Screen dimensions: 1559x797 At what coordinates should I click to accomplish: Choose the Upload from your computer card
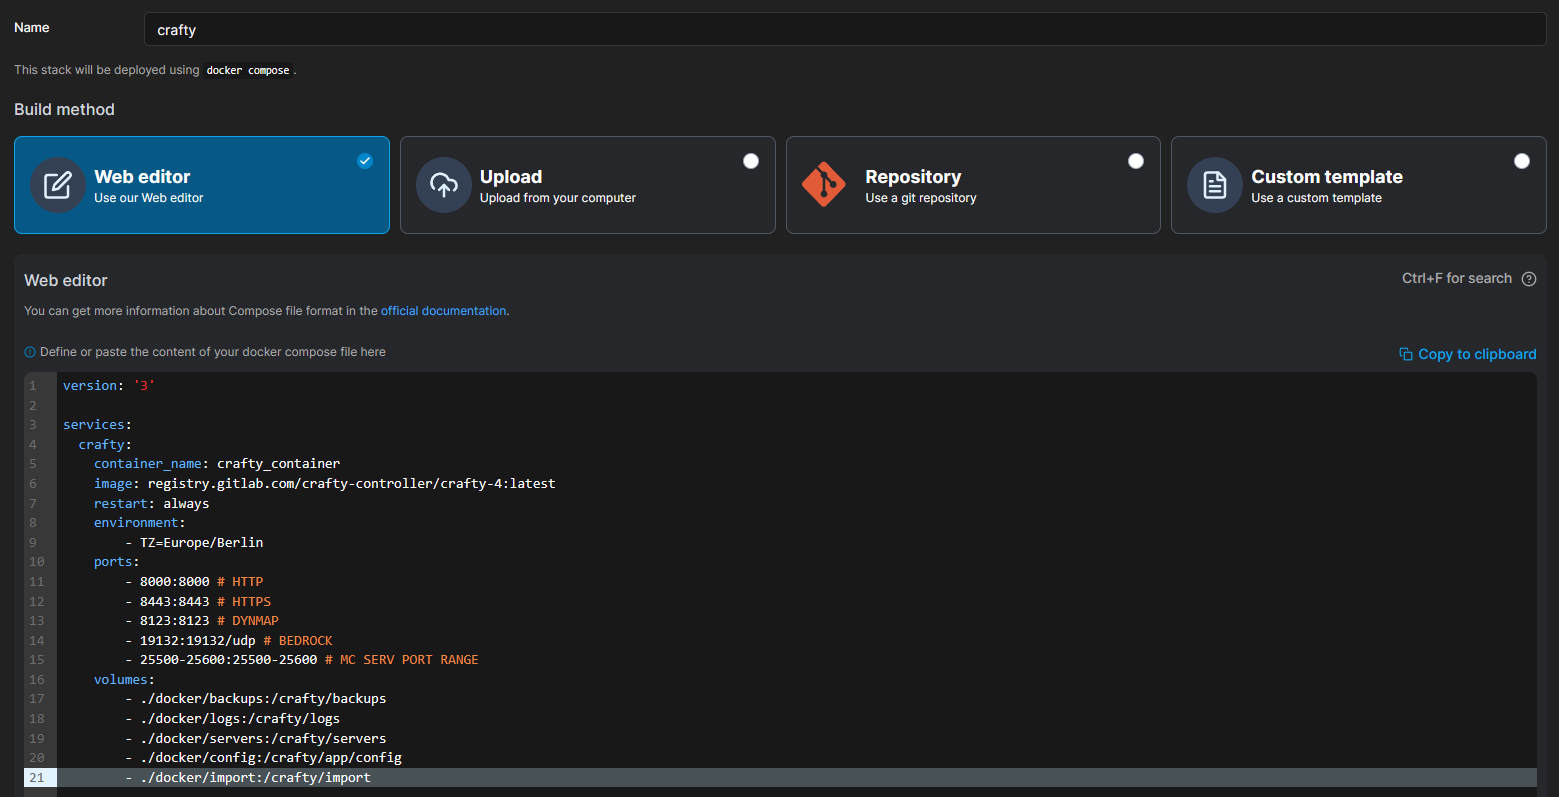tap(588, 185)
